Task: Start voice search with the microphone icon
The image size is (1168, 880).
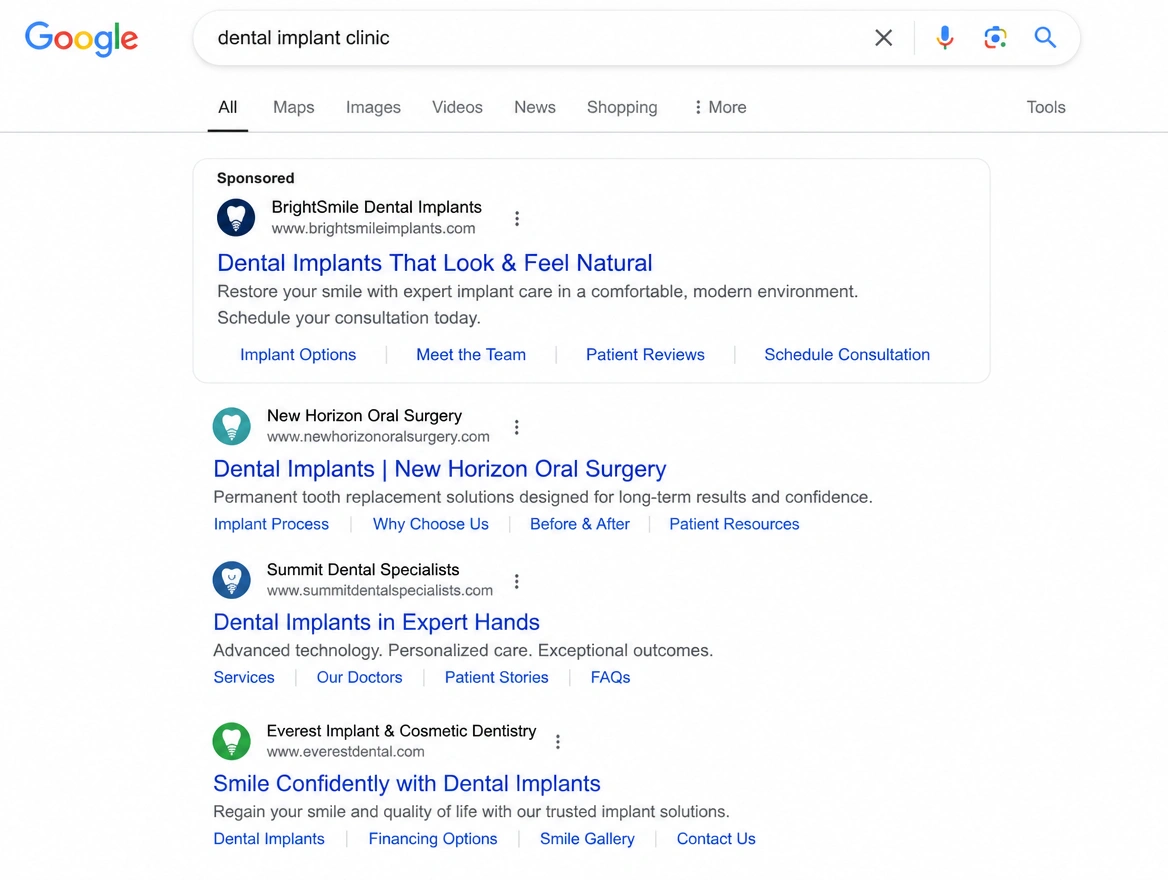Action: [945, 37]
